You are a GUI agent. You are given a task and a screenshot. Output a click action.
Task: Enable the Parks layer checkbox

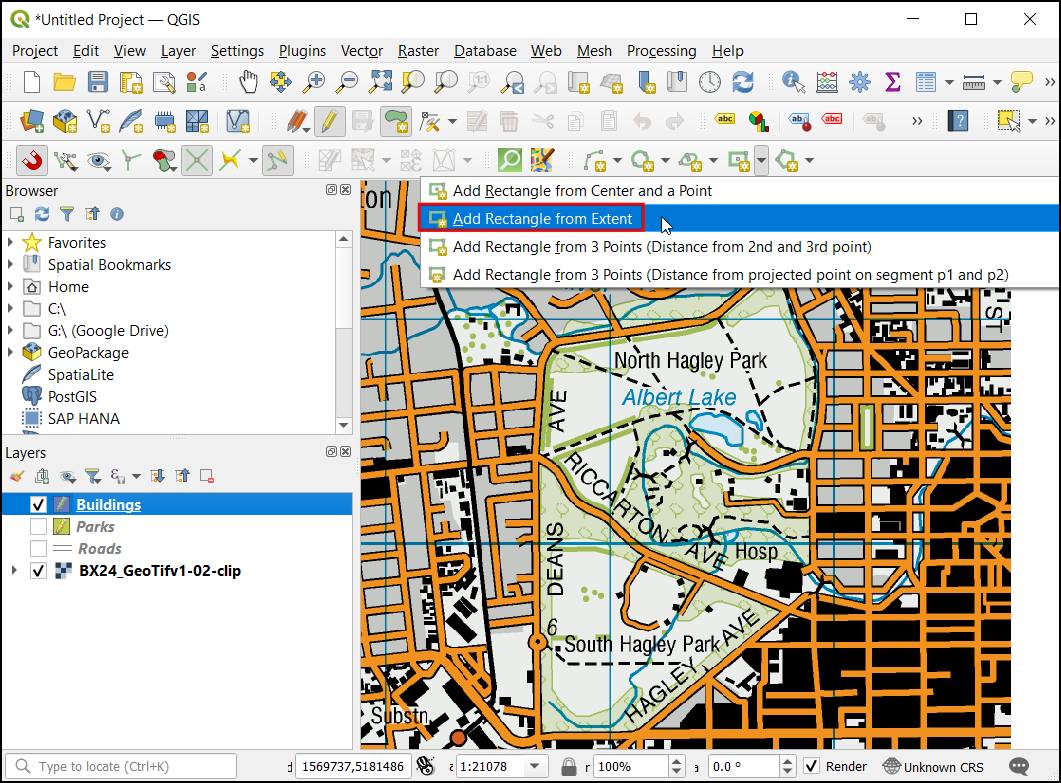39,527
